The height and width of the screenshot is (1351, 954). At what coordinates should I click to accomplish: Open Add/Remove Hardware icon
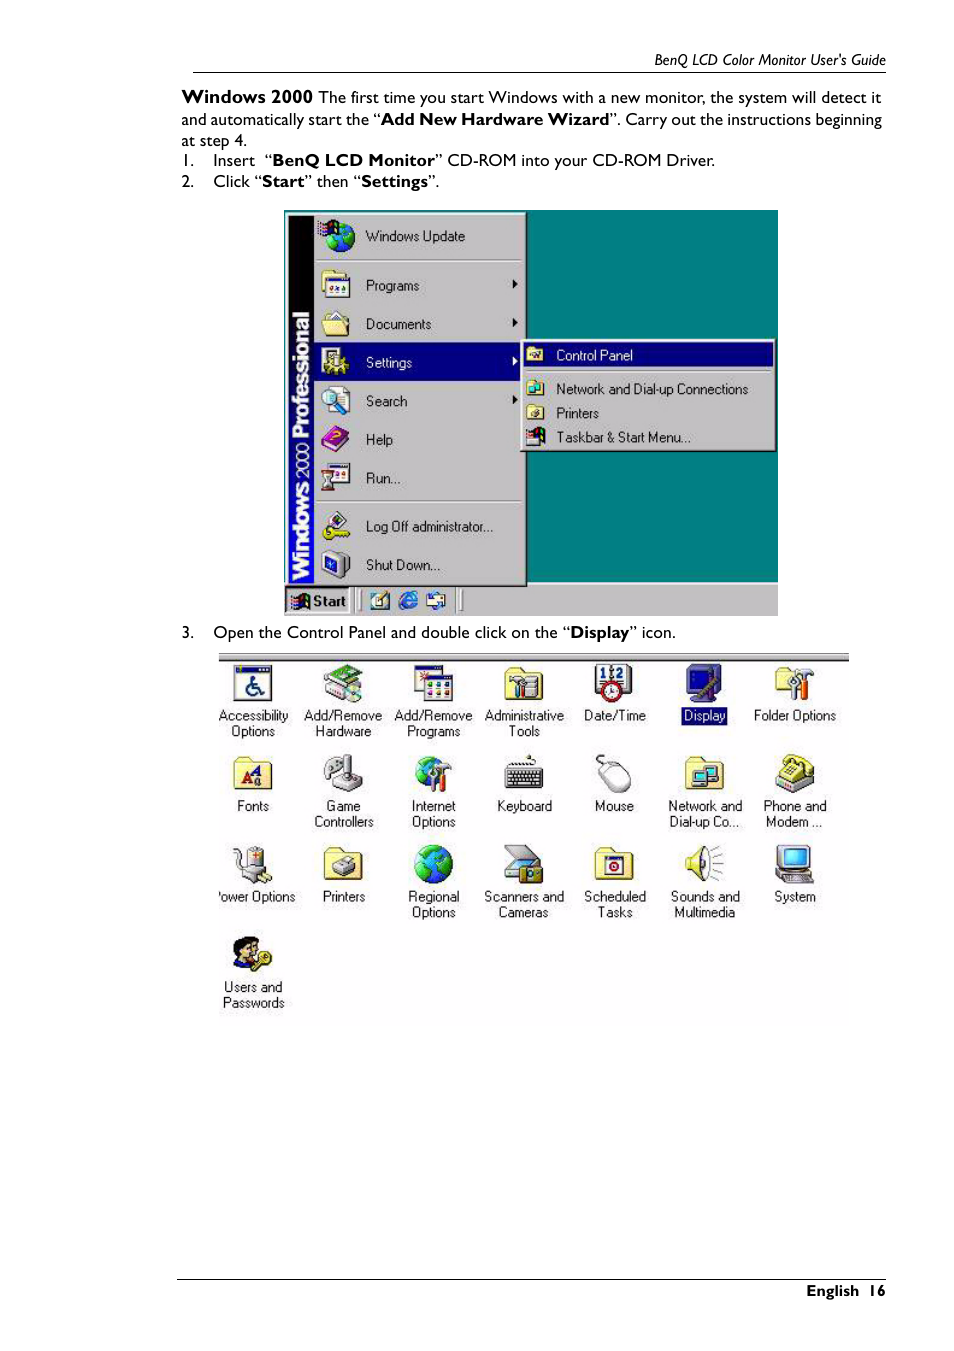[x=343, y=685]
